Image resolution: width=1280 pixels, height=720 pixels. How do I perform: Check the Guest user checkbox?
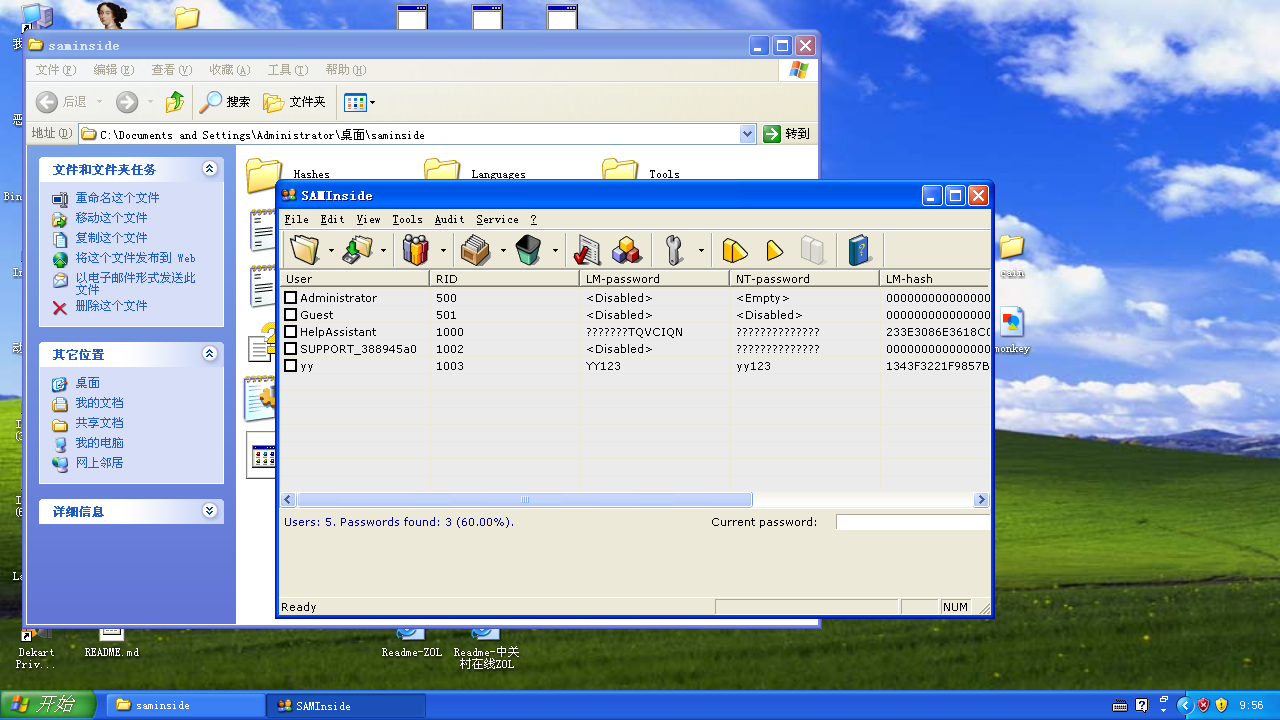coord(291,315)
